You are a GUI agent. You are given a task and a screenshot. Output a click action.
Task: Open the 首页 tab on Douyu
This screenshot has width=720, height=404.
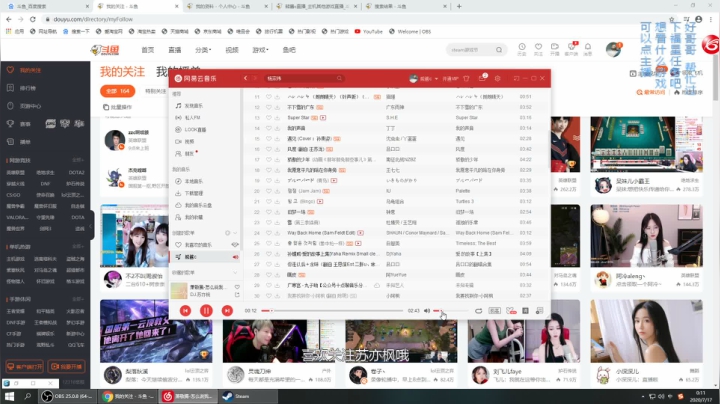coord(148,50)
